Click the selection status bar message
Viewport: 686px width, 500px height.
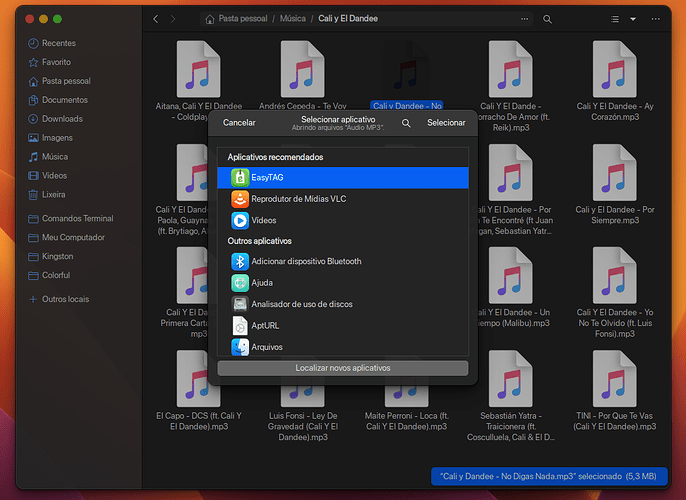549,476
